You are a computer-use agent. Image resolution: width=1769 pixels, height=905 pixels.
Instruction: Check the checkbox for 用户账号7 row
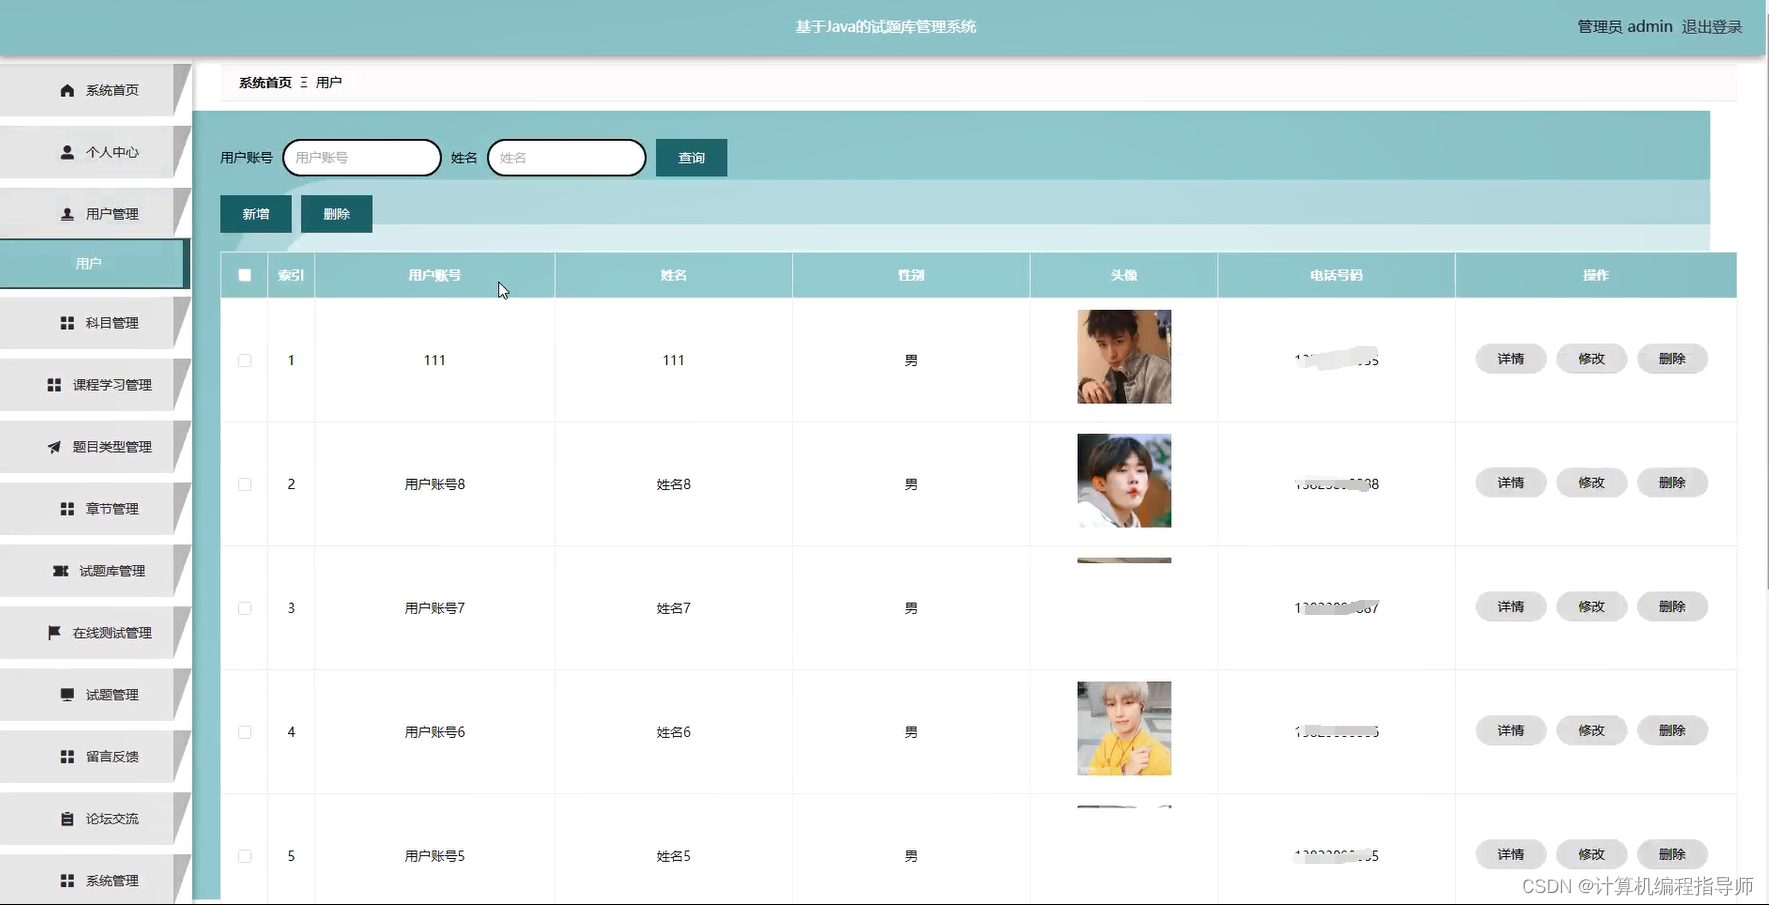coord(245,608)
